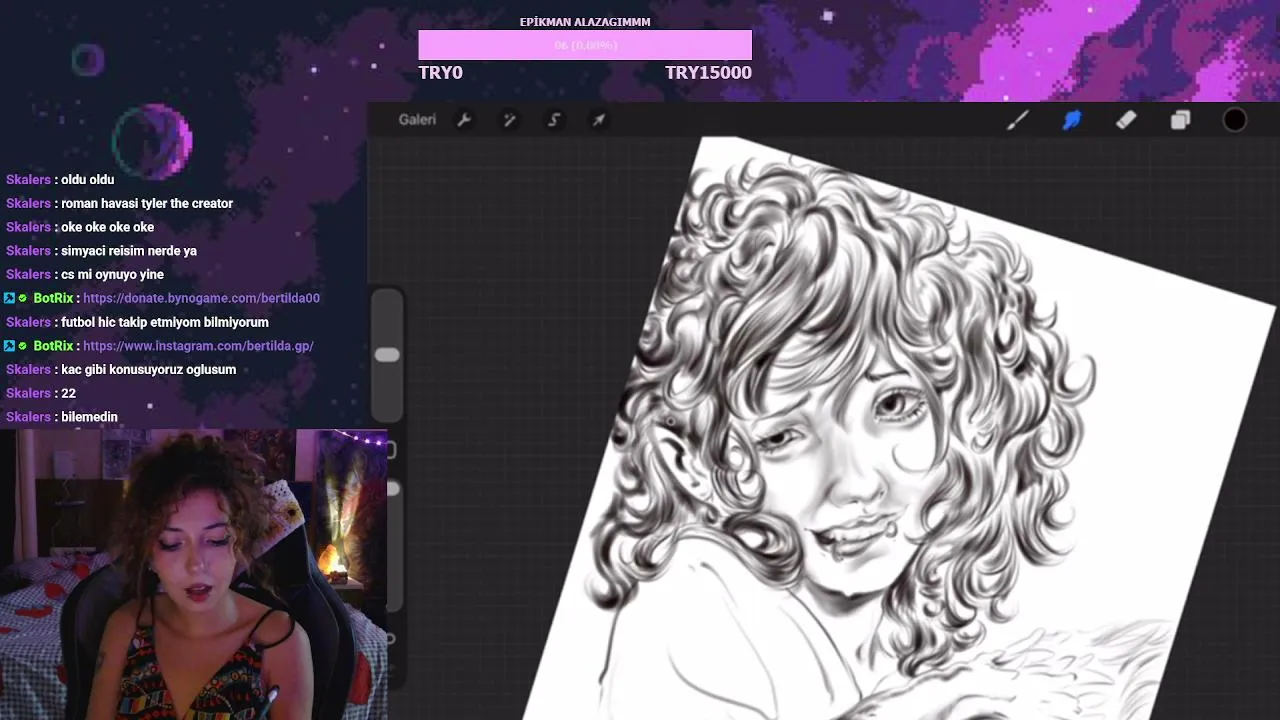Click chat message 'oke oke oke oke'

(x=108, y=228)
